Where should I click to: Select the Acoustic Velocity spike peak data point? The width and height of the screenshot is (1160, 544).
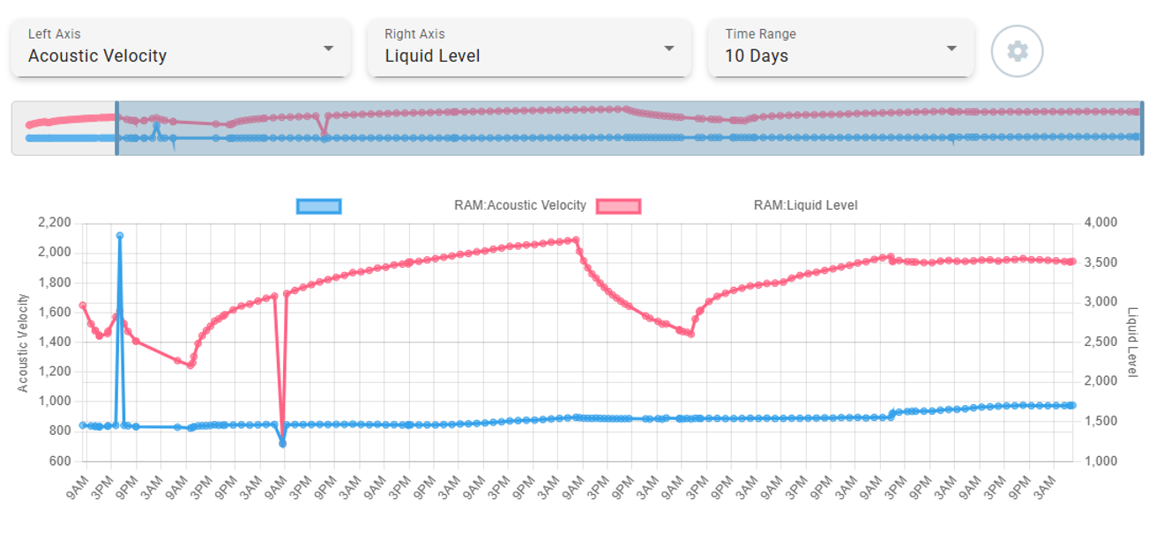coord(120,236)
